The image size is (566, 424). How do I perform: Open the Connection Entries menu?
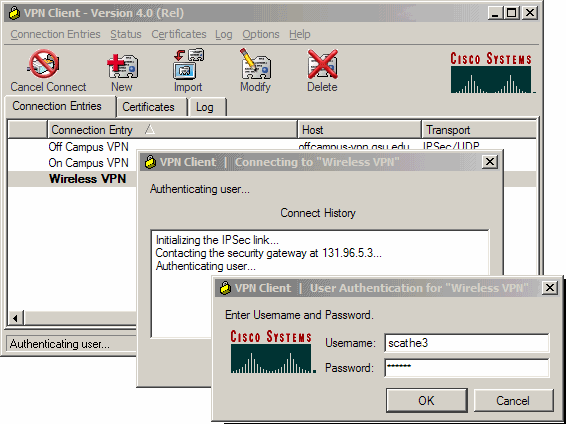[55, 34]
